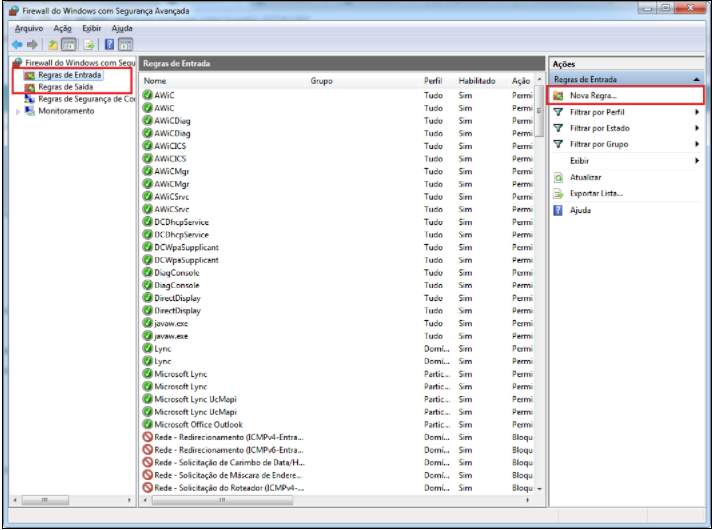
Task: Click the rules list scroll up arrow
Action: (x=539, y=79)
